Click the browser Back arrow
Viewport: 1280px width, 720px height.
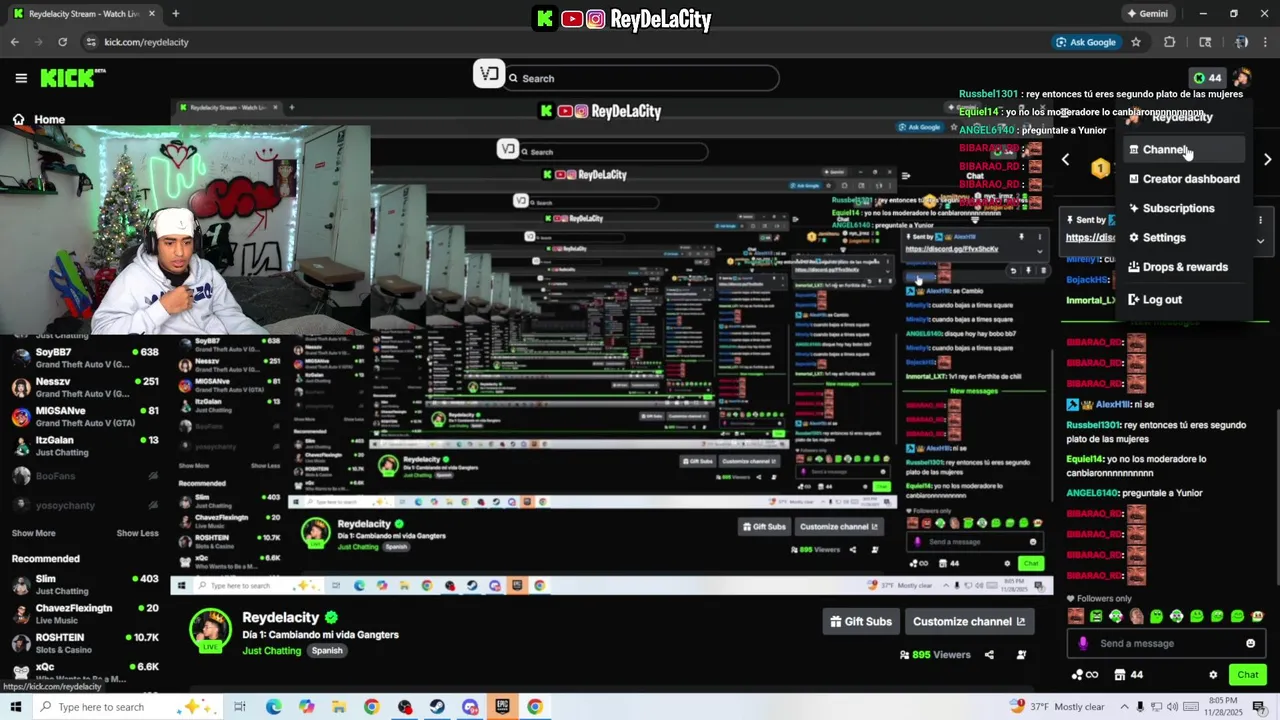[x=14, y=42]
